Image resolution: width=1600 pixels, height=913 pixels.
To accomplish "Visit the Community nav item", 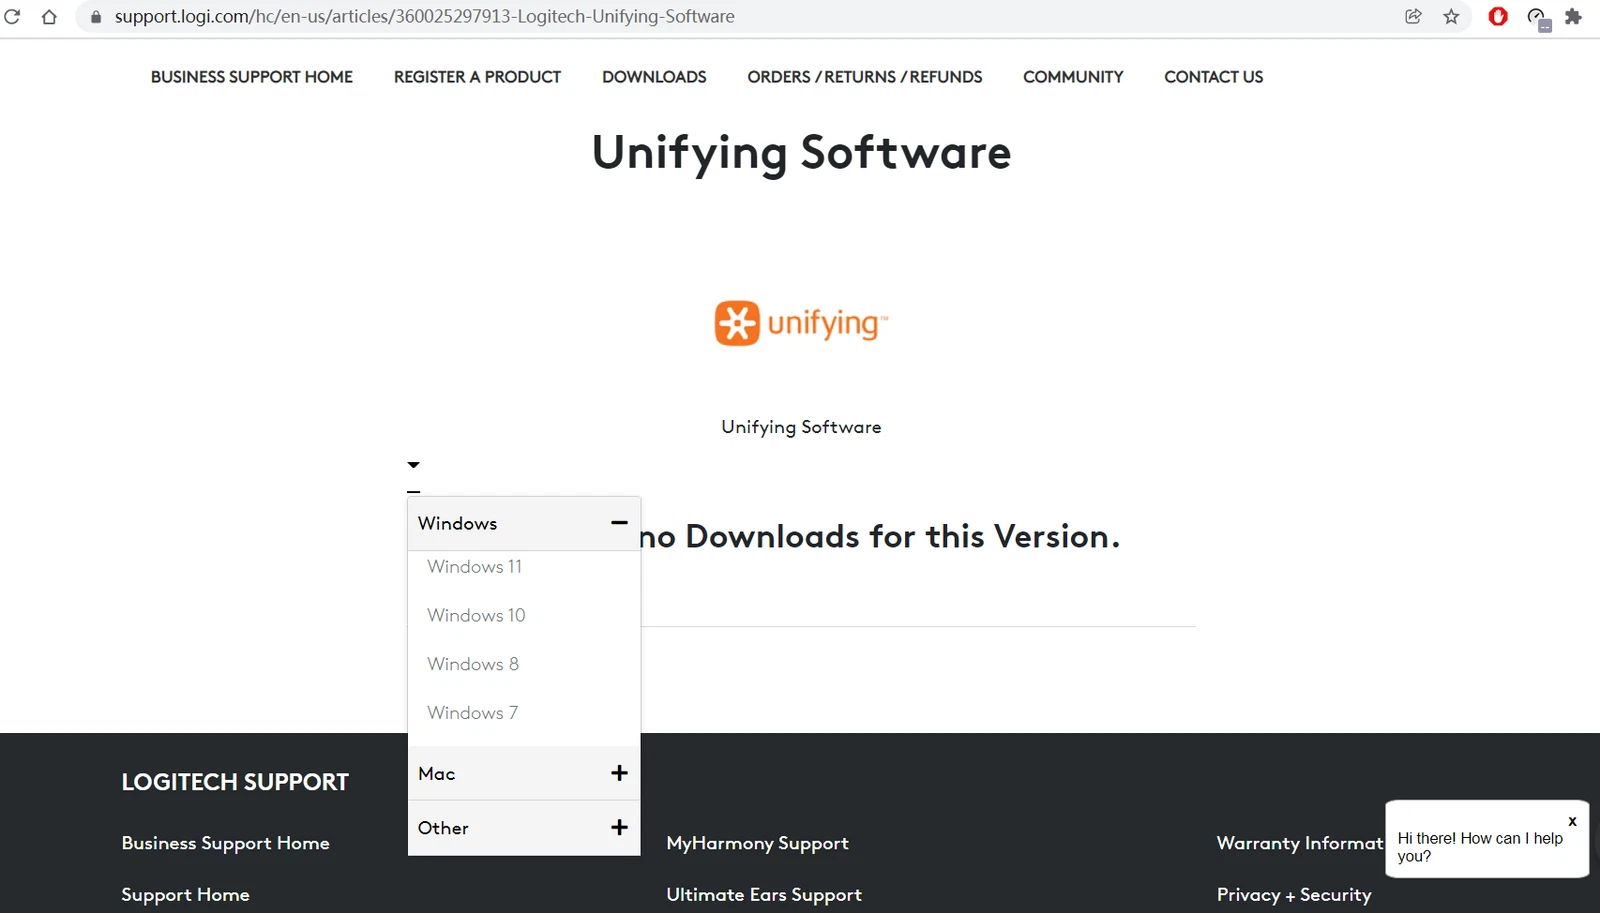I will pos(1073,77).
